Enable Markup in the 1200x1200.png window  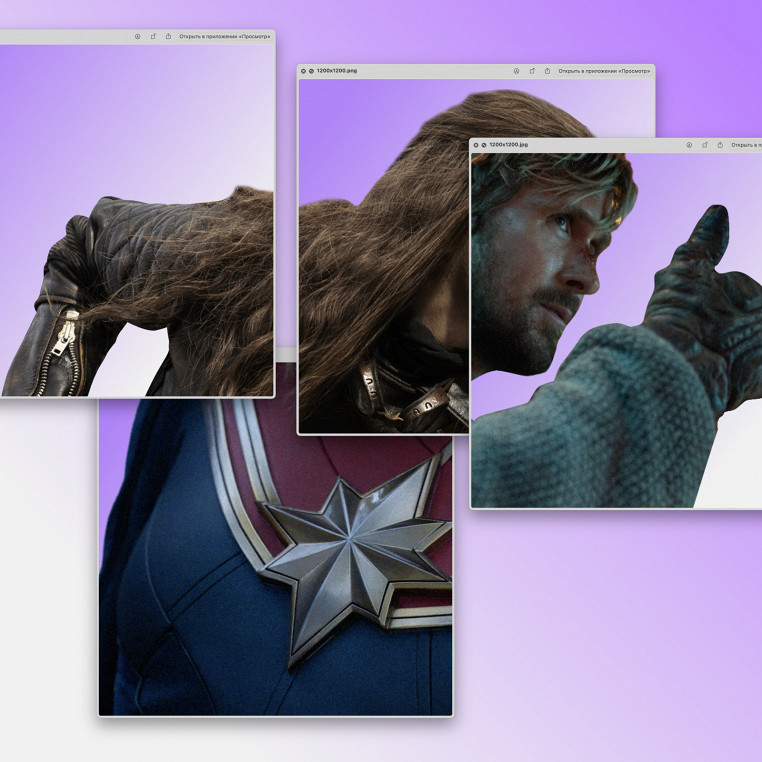pos(516,71)
